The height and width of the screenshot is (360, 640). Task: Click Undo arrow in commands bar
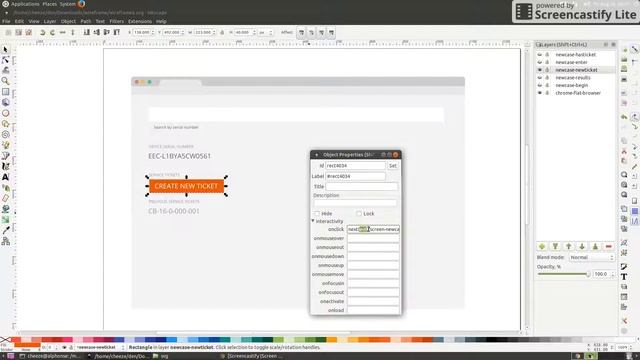[x=624, y=117]
